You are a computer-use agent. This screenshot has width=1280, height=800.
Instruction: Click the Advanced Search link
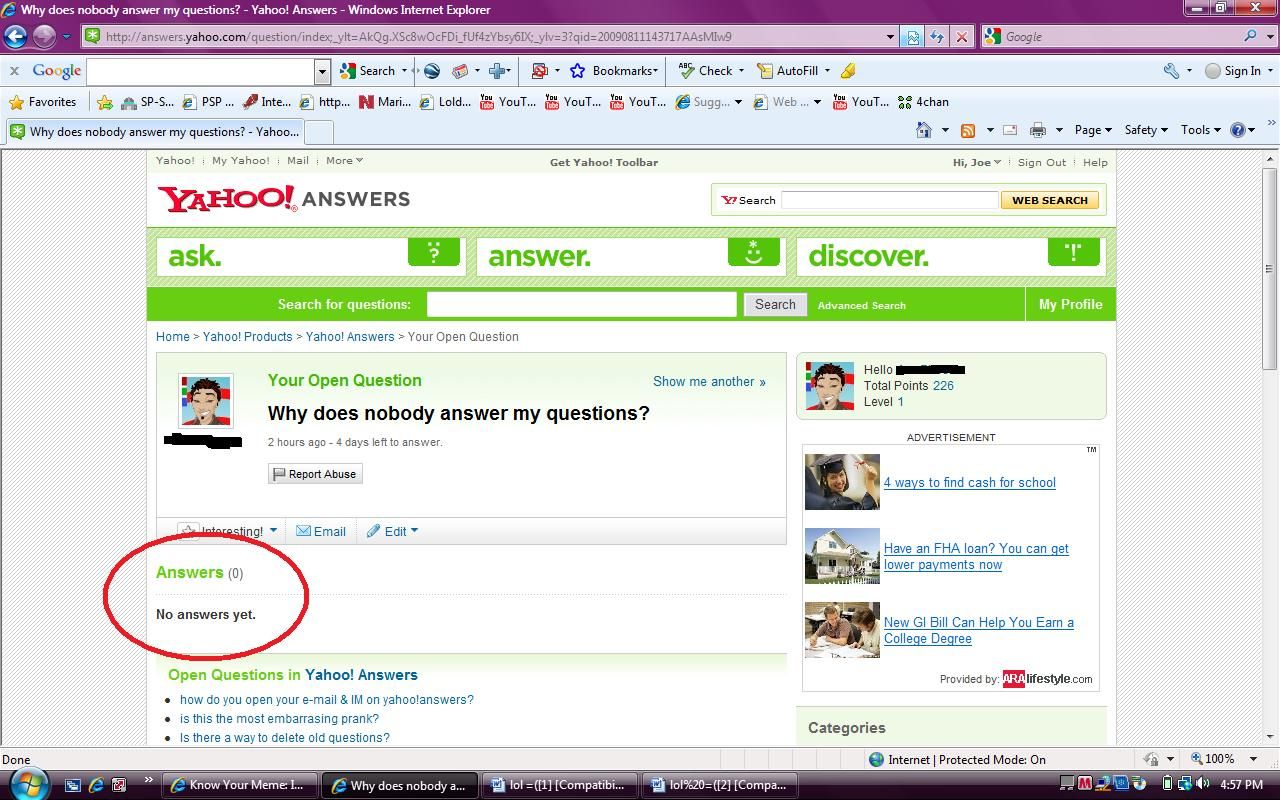[x=861, y=305]
